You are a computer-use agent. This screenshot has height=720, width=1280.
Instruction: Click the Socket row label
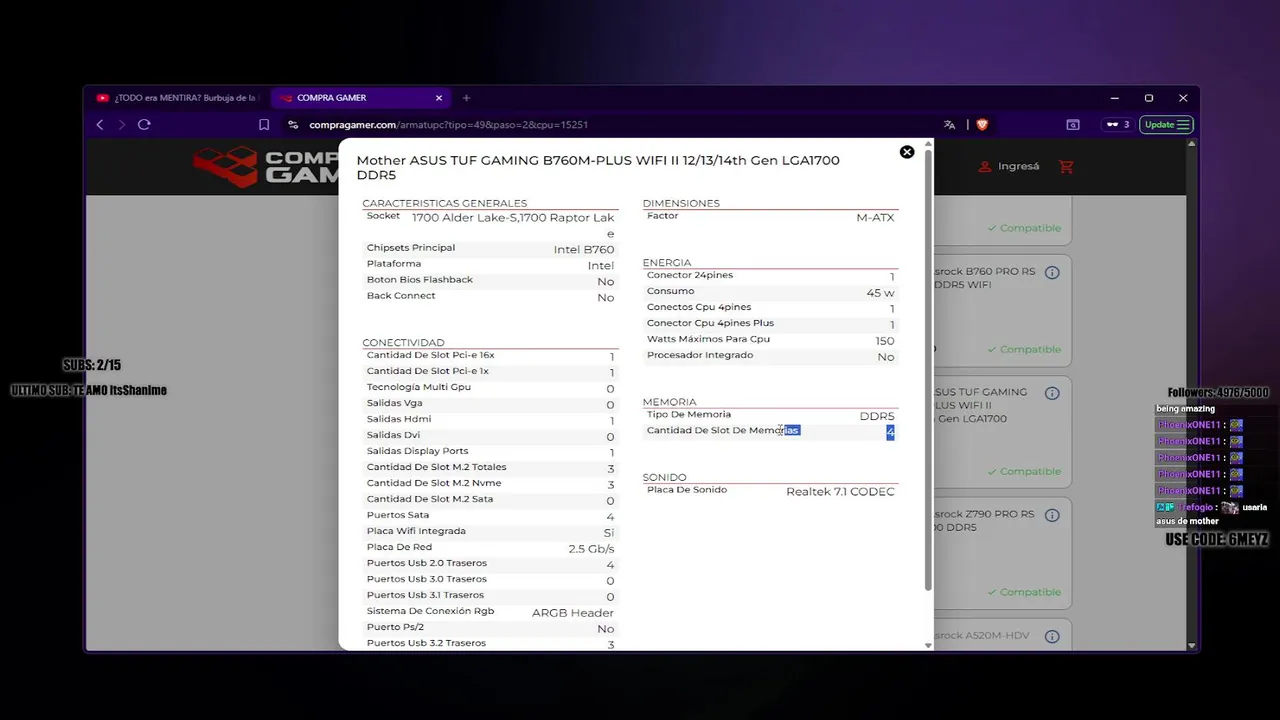click(x=383, y=216)
